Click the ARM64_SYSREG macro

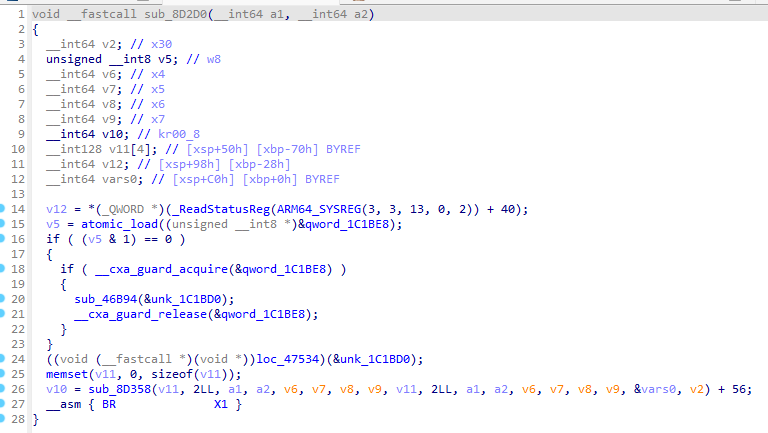pos(318,209)
